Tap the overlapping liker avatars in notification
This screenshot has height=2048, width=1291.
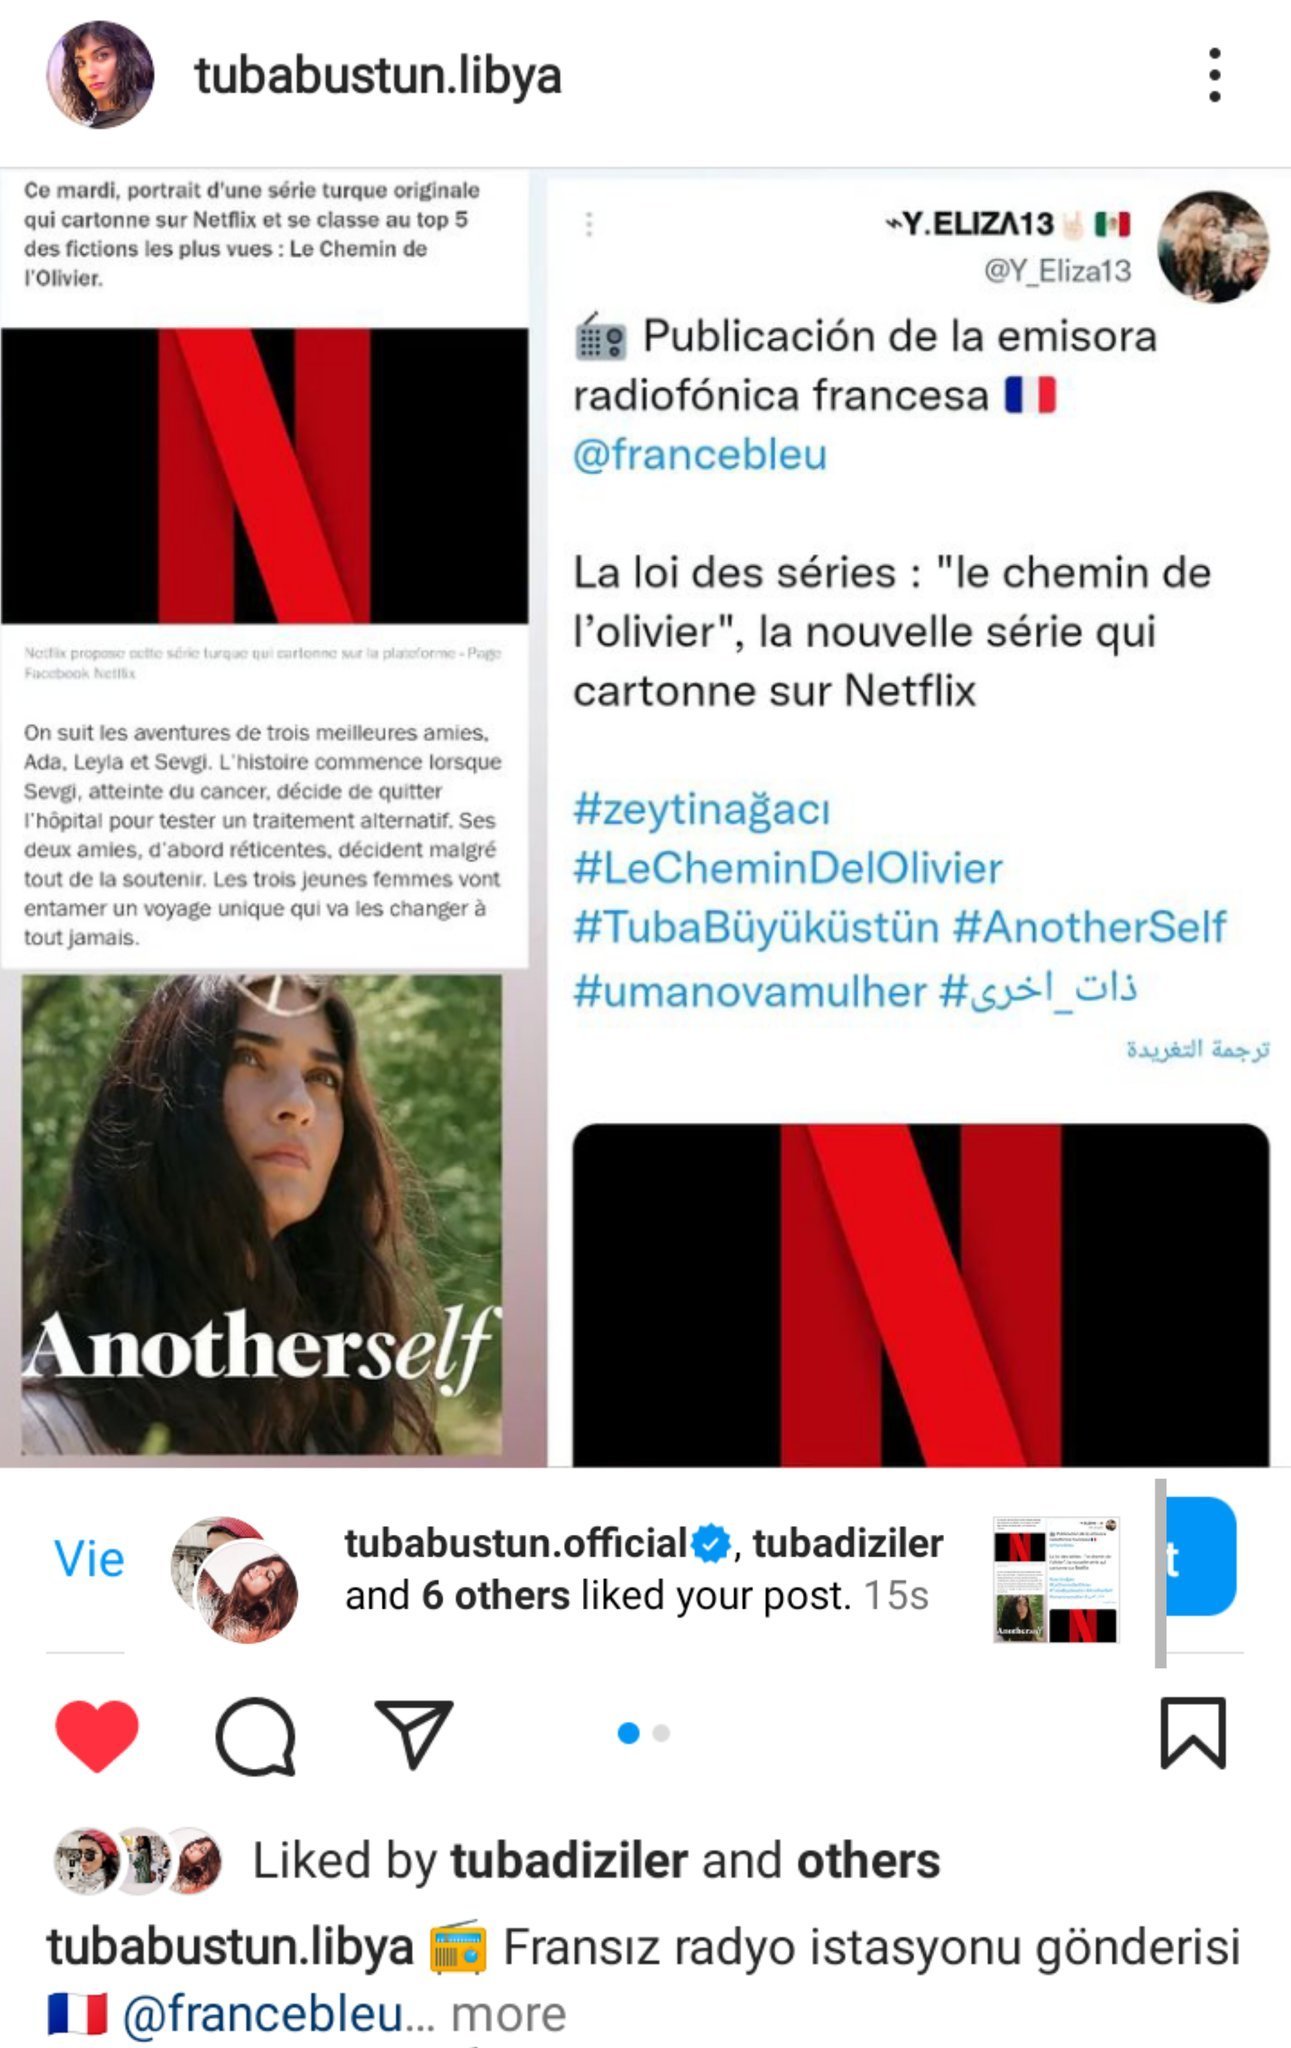click(x=235, y=1580)
